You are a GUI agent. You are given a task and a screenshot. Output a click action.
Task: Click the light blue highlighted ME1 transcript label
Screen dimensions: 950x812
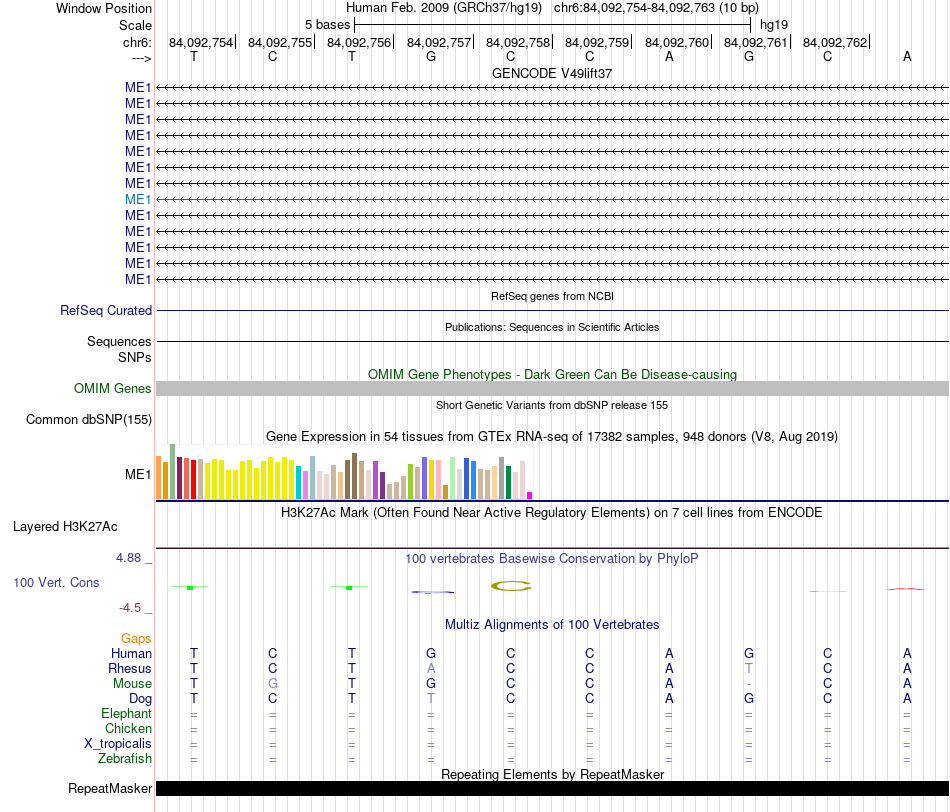coord(138,199)
